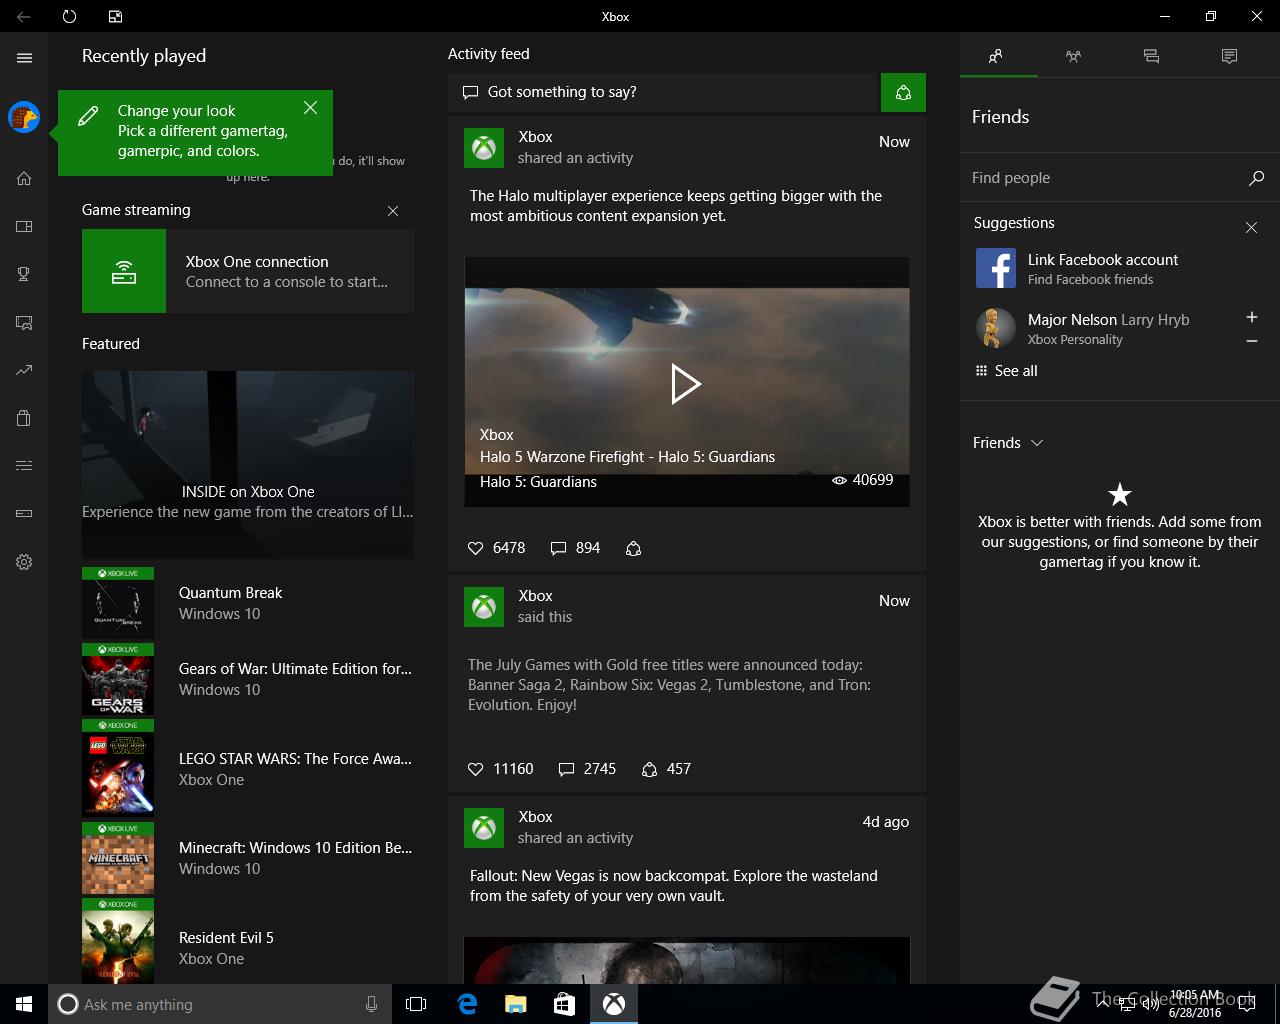Screen dimensions: 1280x1024
Task: Open Achievements trophy icon
Action: [x=24, y=274]
